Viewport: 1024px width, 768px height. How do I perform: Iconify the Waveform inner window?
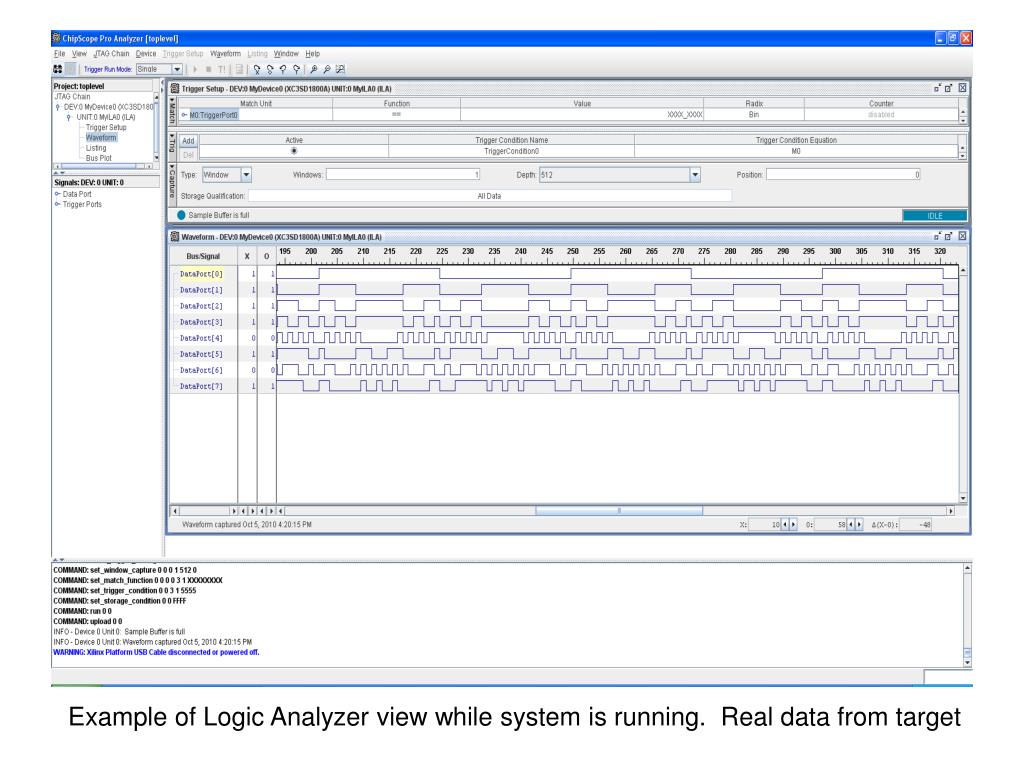pos(937,236)
